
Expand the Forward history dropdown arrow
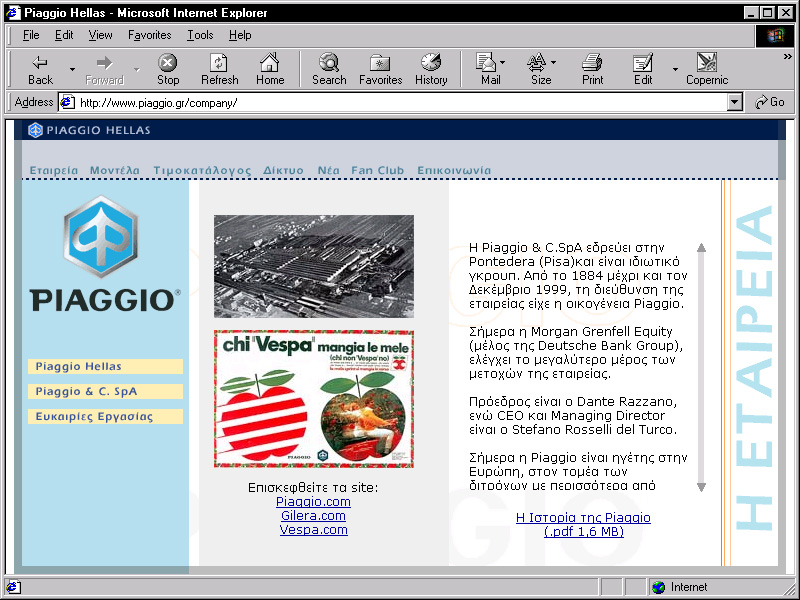point(137,69)
